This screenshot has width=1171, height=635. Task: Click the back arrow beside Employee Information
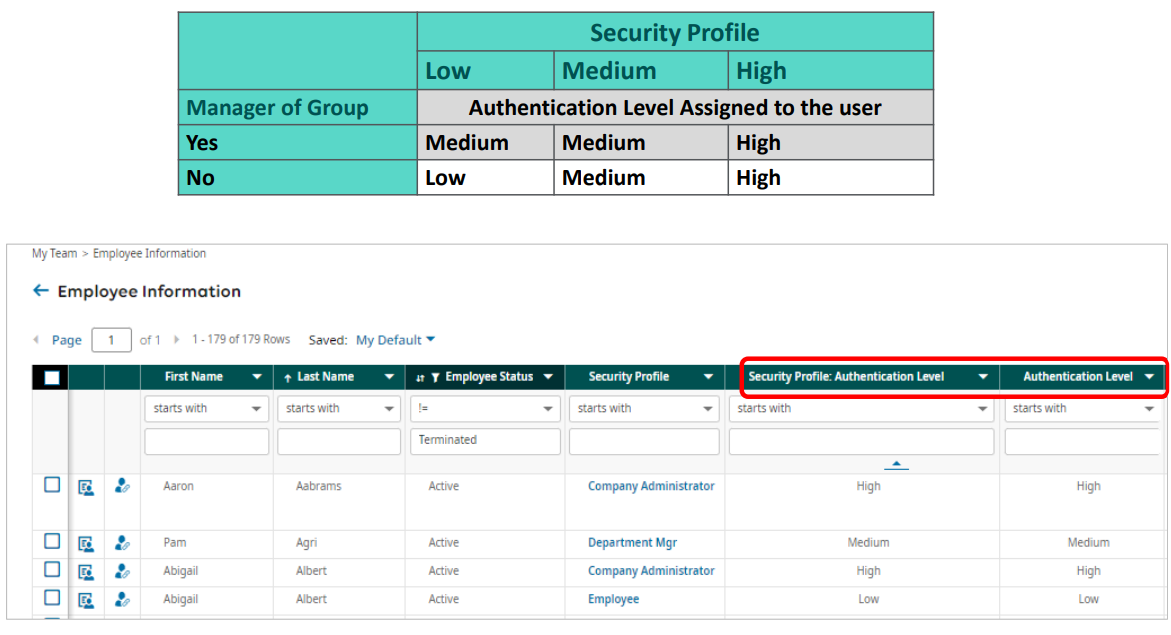pyautogui.click(x=41, y=291)
